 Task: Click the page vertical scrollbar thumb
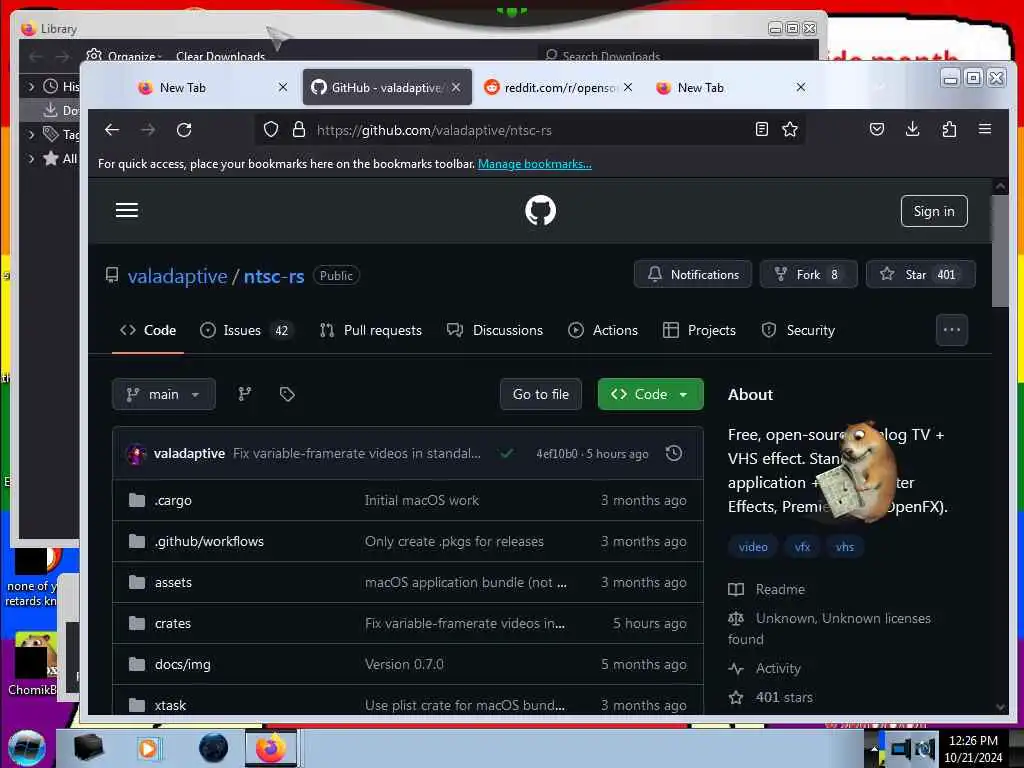tap(999, 250)
